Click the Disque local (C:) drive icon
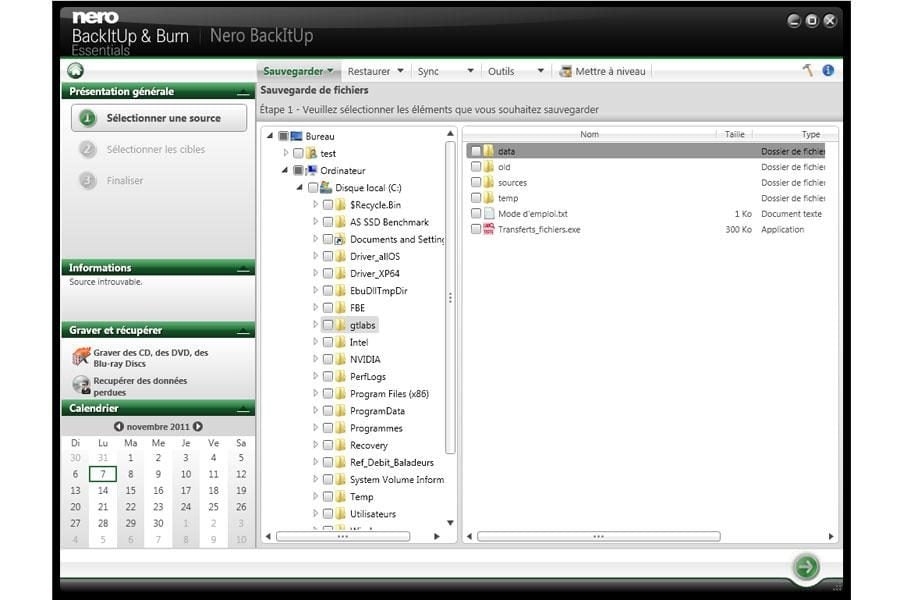This screenshot has width=900, height=600. click(326, 188)
